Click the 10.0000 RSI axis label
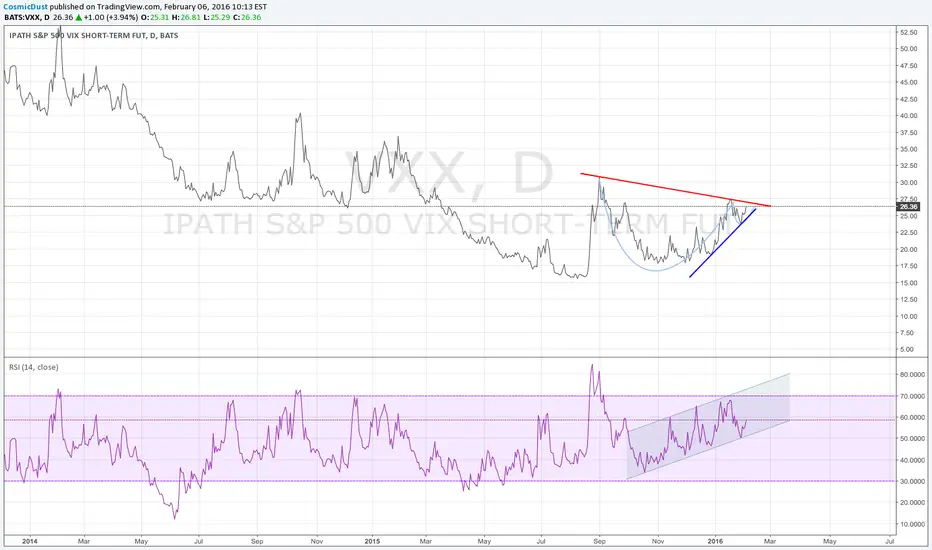The width and height of the screenshot is (932, 550). (912, 524)
